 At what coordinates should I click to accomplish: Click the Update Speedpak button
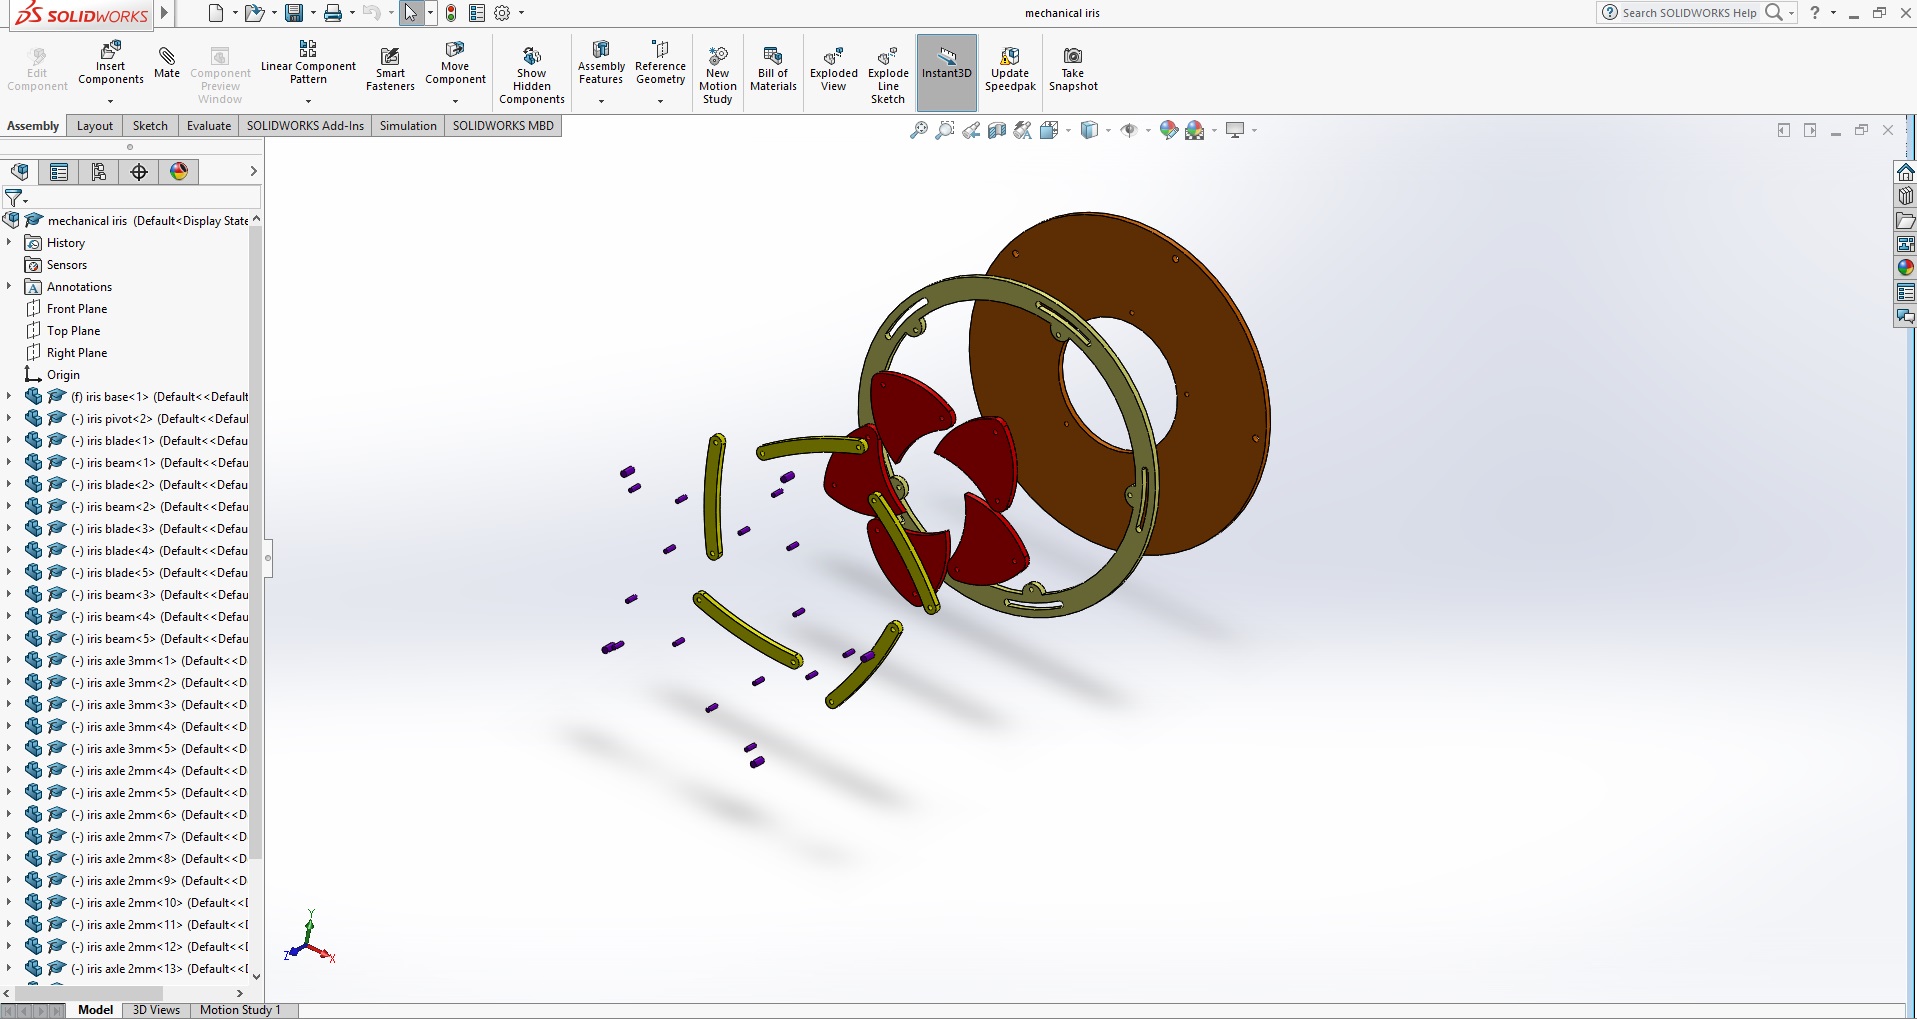1009,69
